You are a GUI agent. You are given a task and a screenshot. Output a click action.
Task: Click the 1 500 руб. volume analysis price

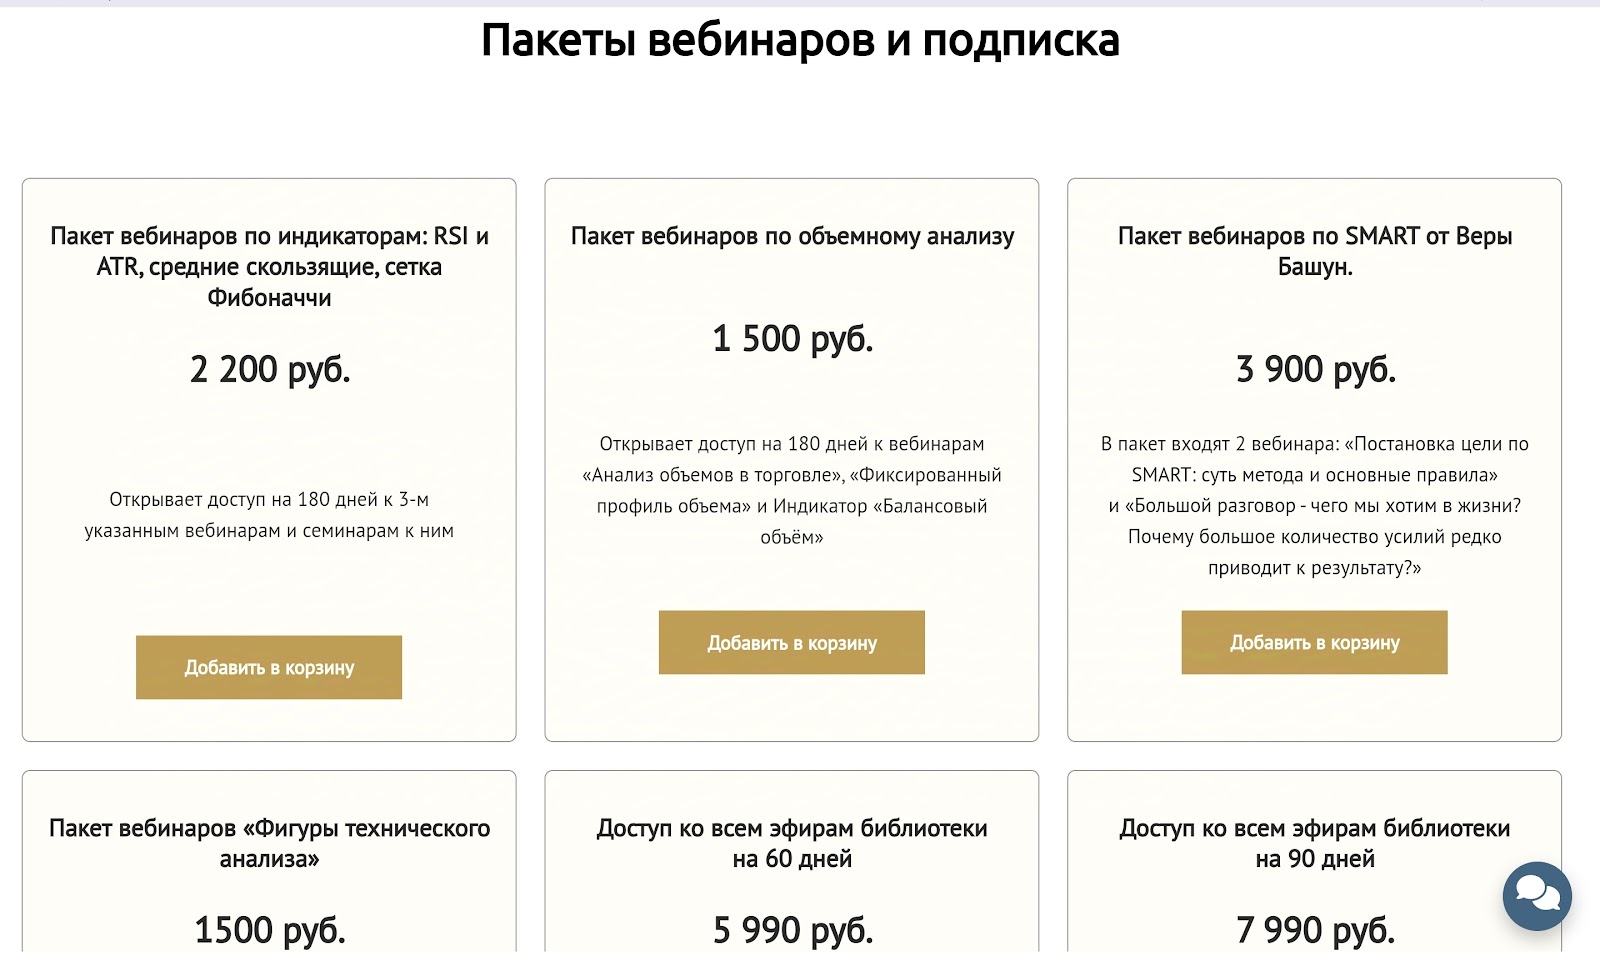tap(792, 339)
